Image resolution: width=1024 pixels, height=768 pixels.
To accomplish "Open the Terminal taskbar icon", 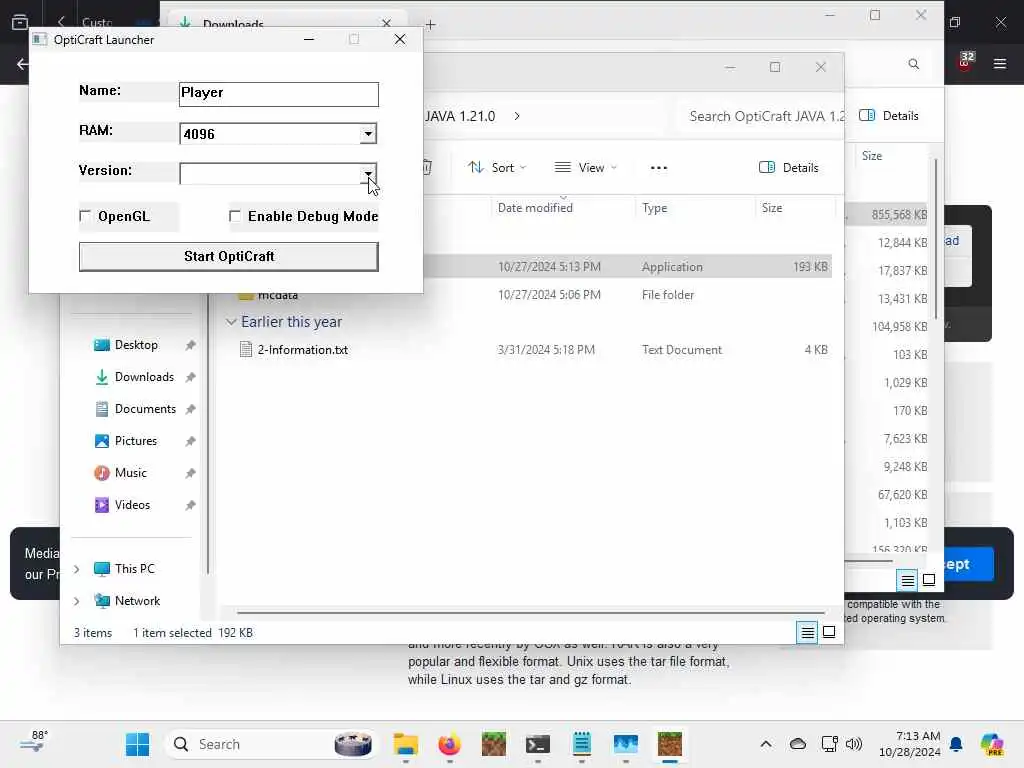I will [537, 744].
